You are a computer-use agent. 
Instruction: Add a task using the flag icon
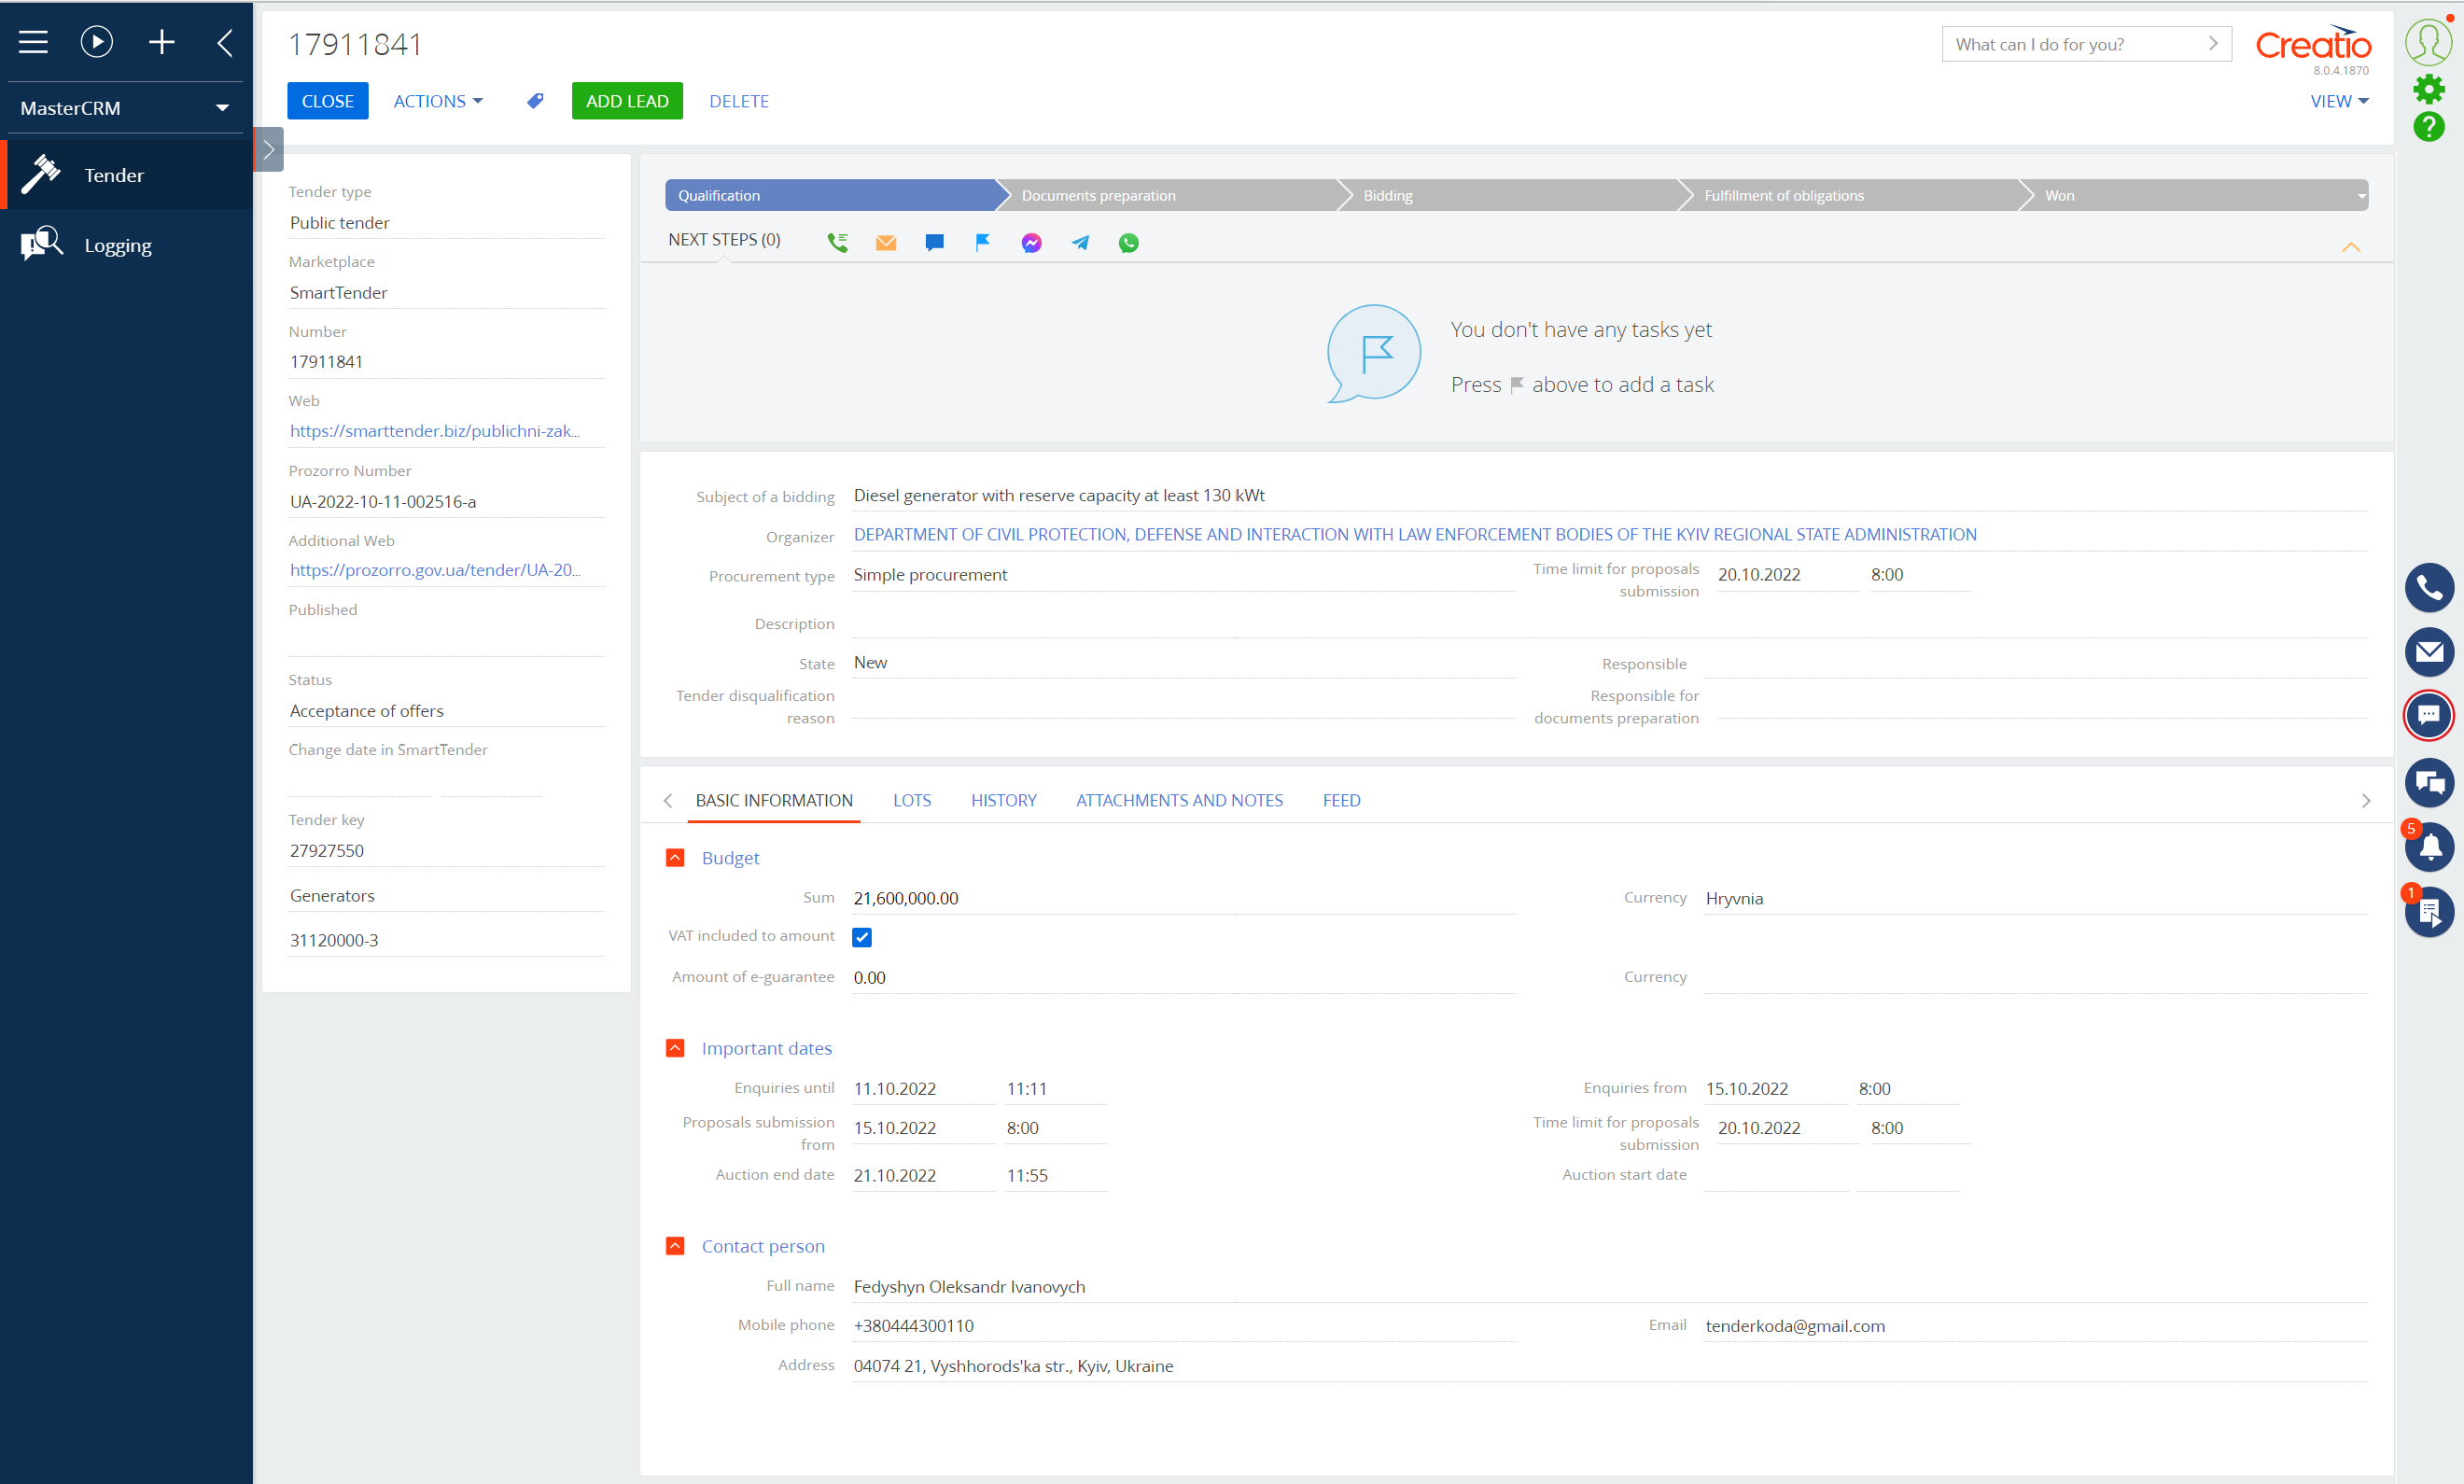click(982, 242)
